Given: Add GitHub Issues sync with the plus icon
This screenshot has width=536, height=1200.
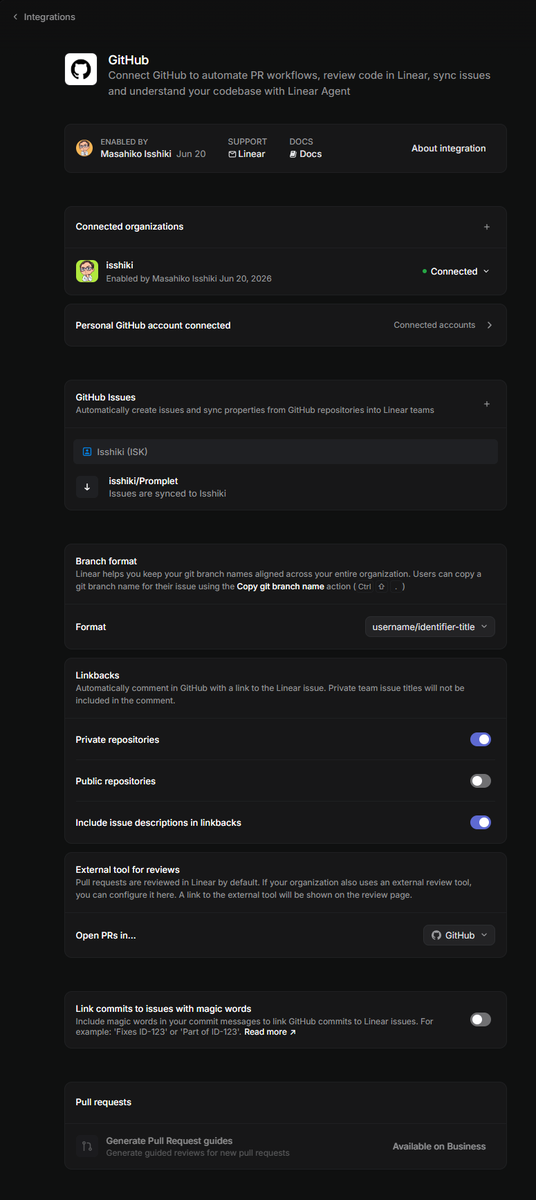Looking at the screenshot, I should point(487,404).
